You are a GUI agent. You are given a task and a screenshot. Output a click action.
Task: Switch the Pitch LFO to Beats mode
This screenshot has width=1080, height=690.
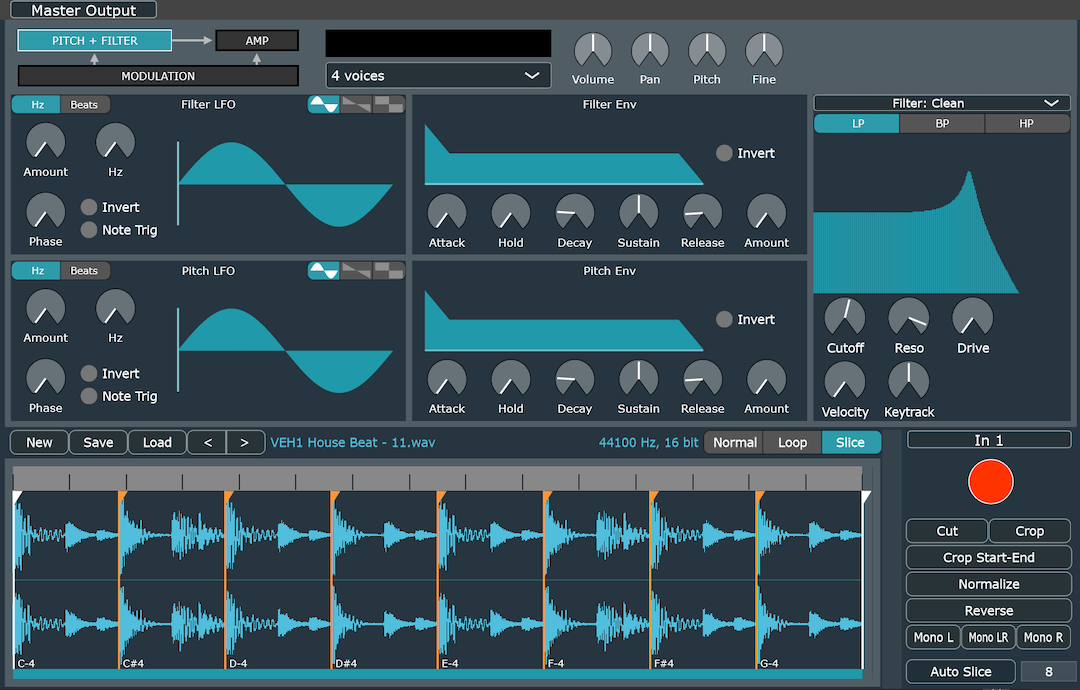[x=85, y=270]
